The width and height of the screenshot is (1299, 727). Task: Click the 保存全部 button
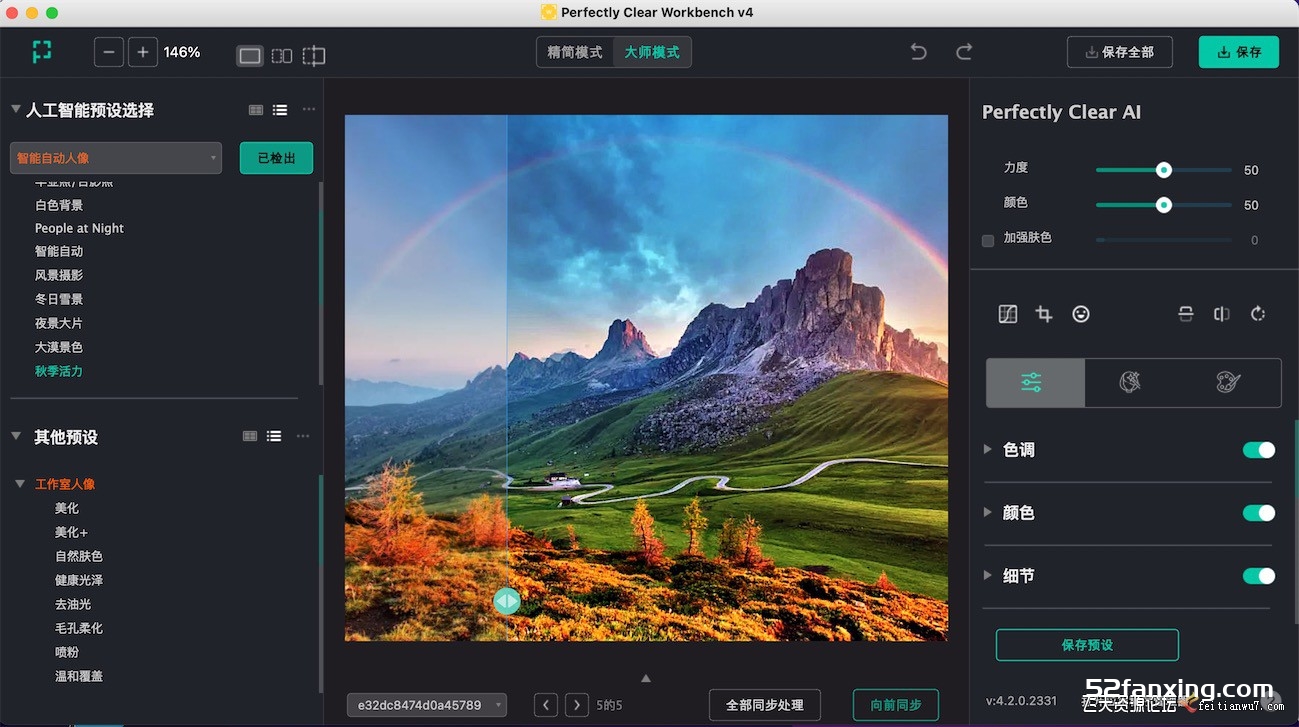pos(1119,52)
